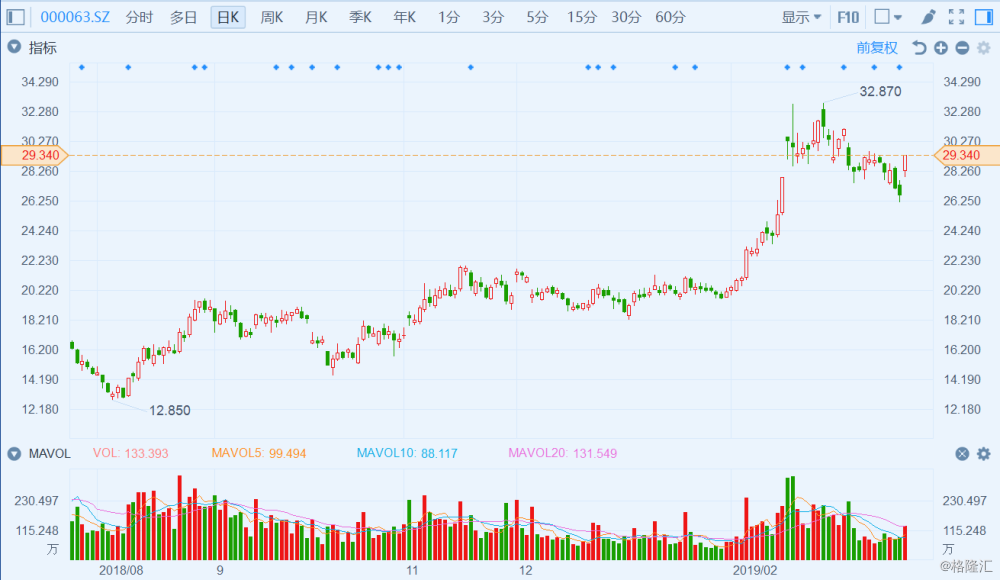Click the right 29.340 price marker
1000x580 pixels.
point(966,155)
